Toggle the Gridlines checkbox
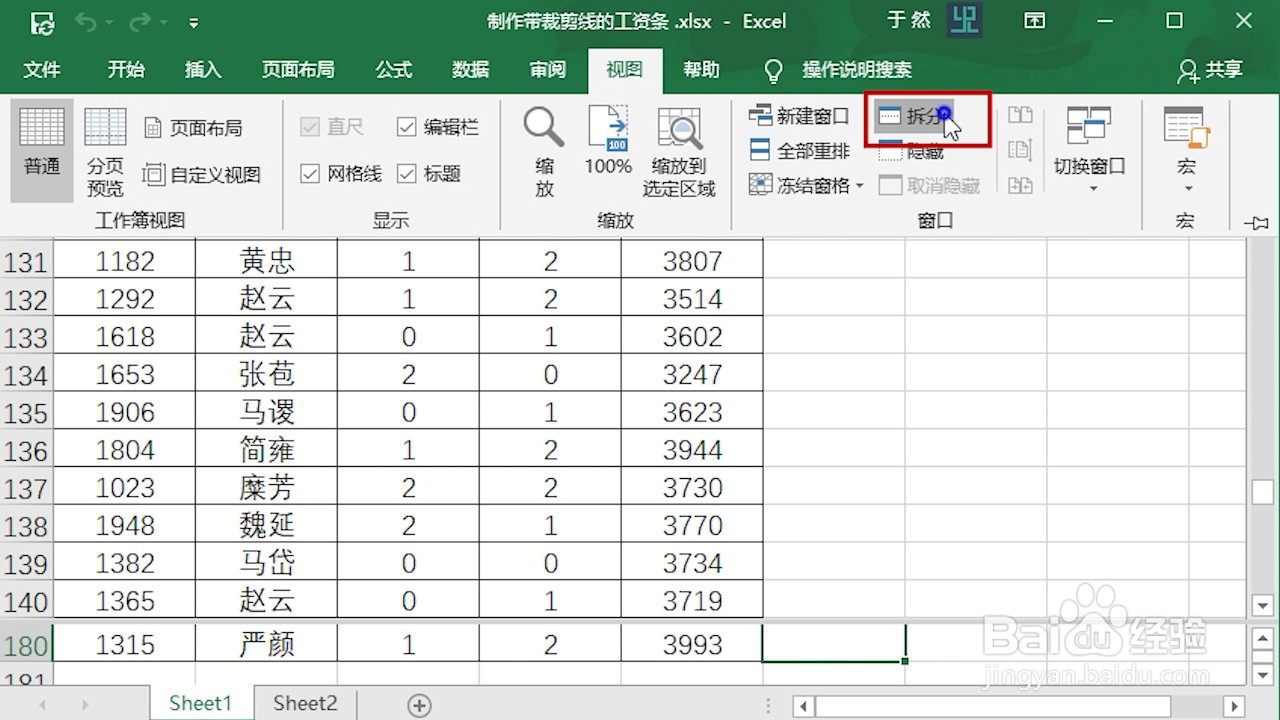The height and width of the screenshot is (720, 1280). (341, 174)
